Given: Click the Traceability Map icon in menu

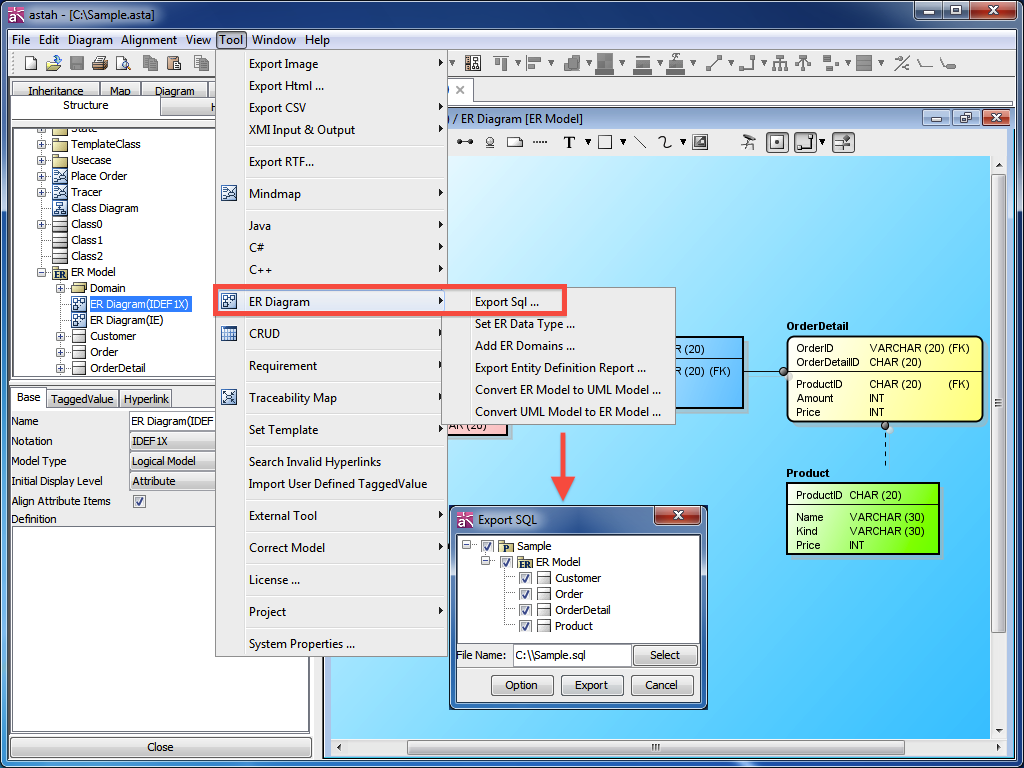Looking at the screenshot, I should (x=229, y=397).
